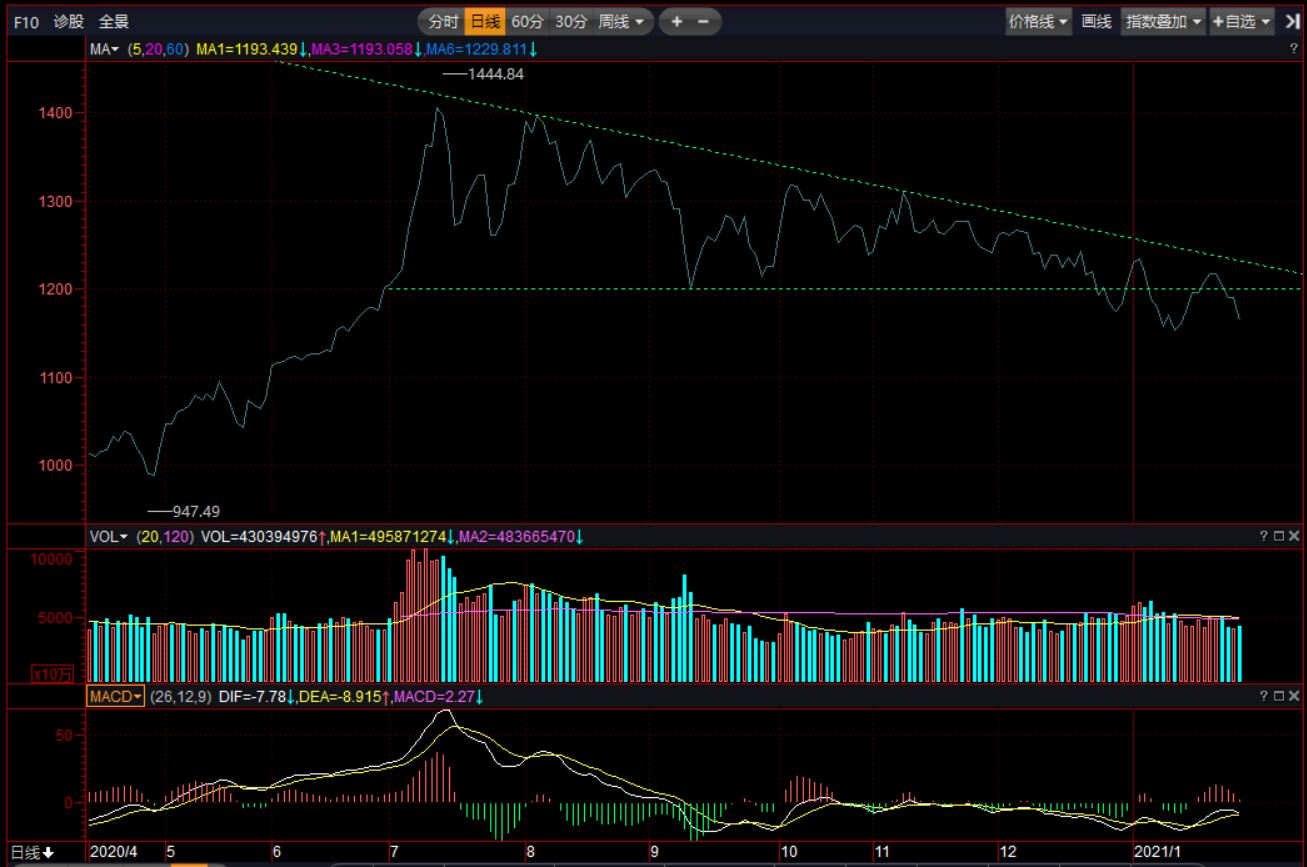The image size is (1307, 867).
Task: Click the VOL=430394976 value readout
Action: click(x=263, y=537)
